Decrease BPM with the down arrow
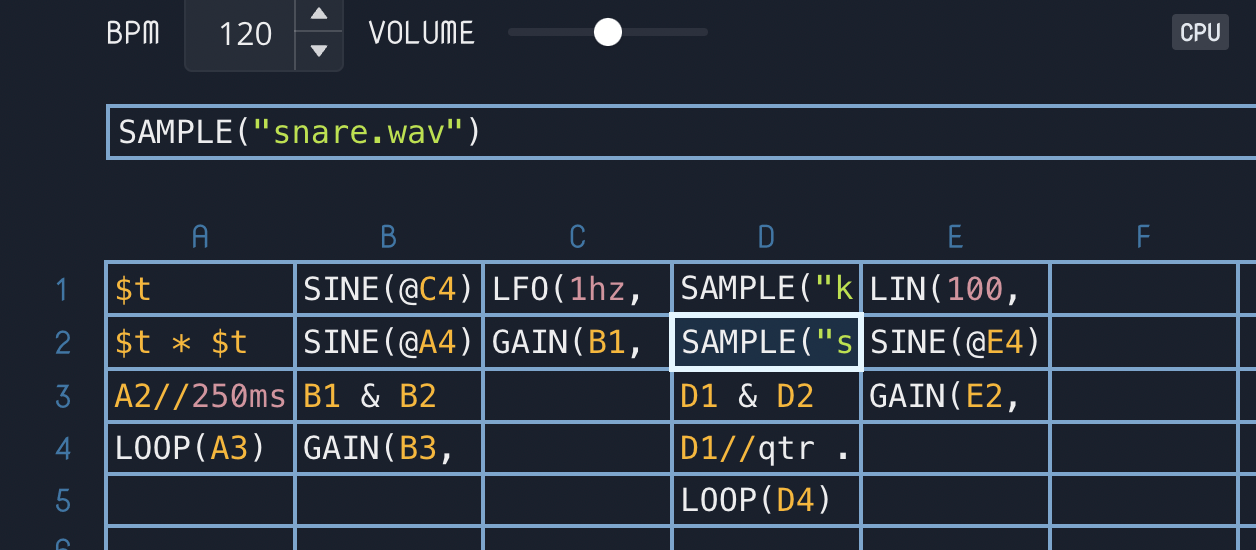Viewport: 1256px width, 550px height. tap(319, 50)
